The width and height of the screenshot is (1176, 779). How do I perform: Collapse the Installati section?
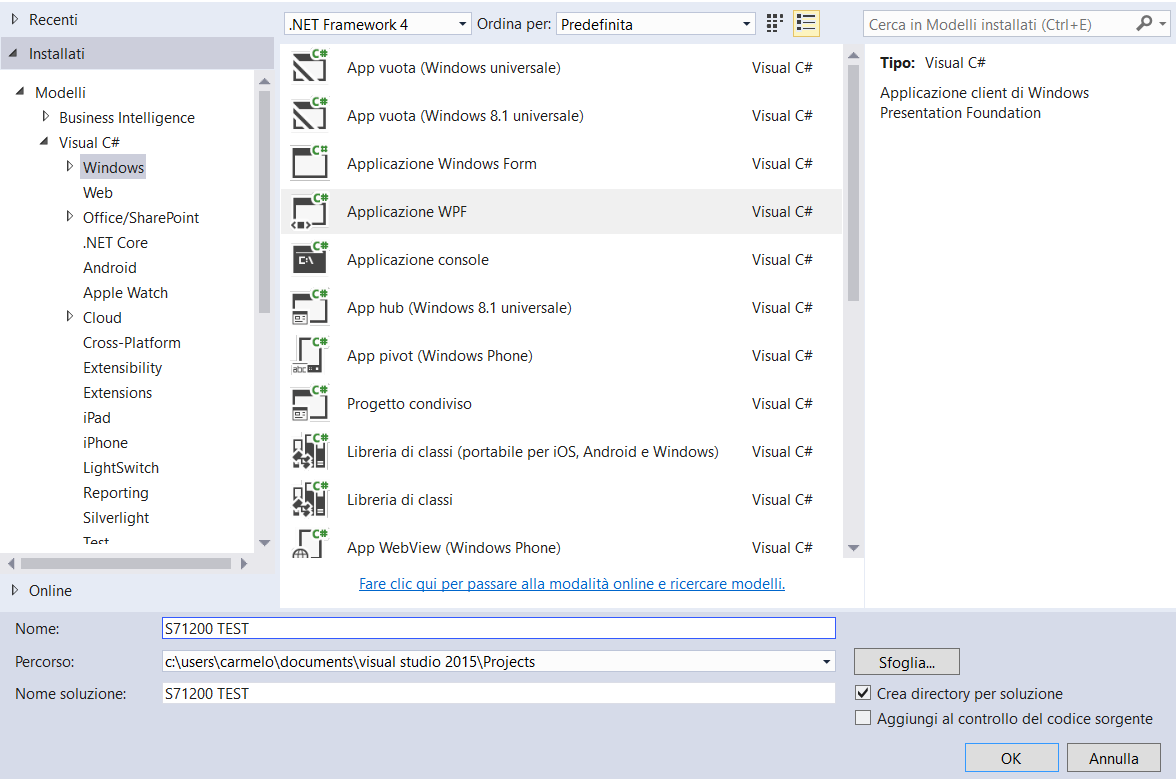point(13,53)
